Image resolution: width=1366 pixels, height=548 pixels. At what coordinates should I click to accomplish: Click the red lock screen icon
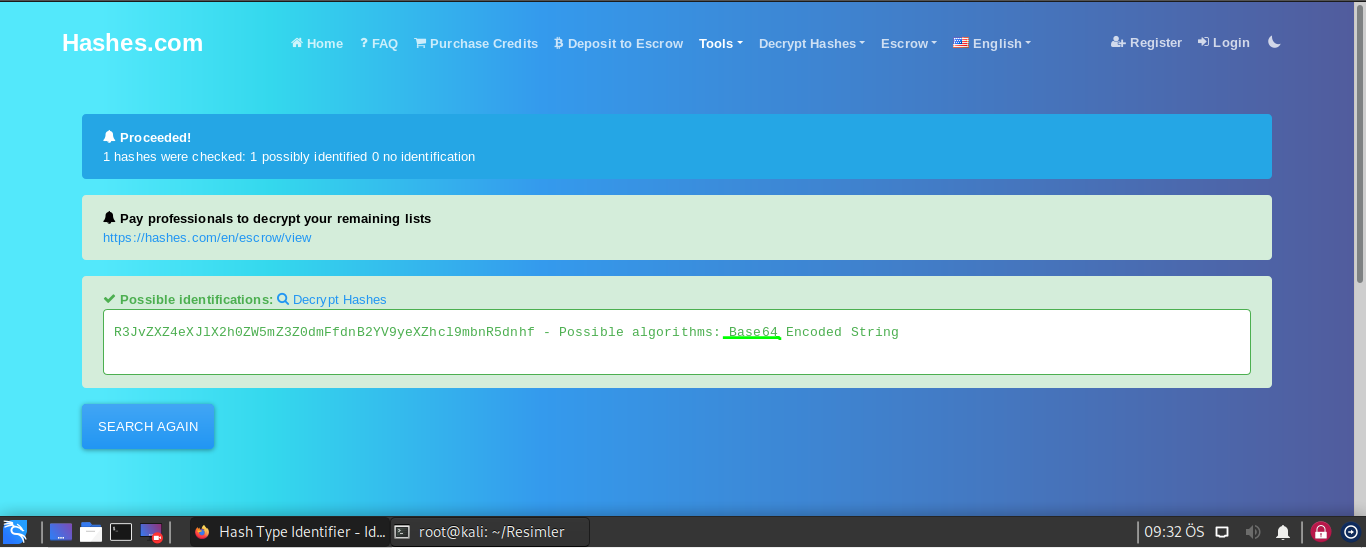[x=1321, y=532]
